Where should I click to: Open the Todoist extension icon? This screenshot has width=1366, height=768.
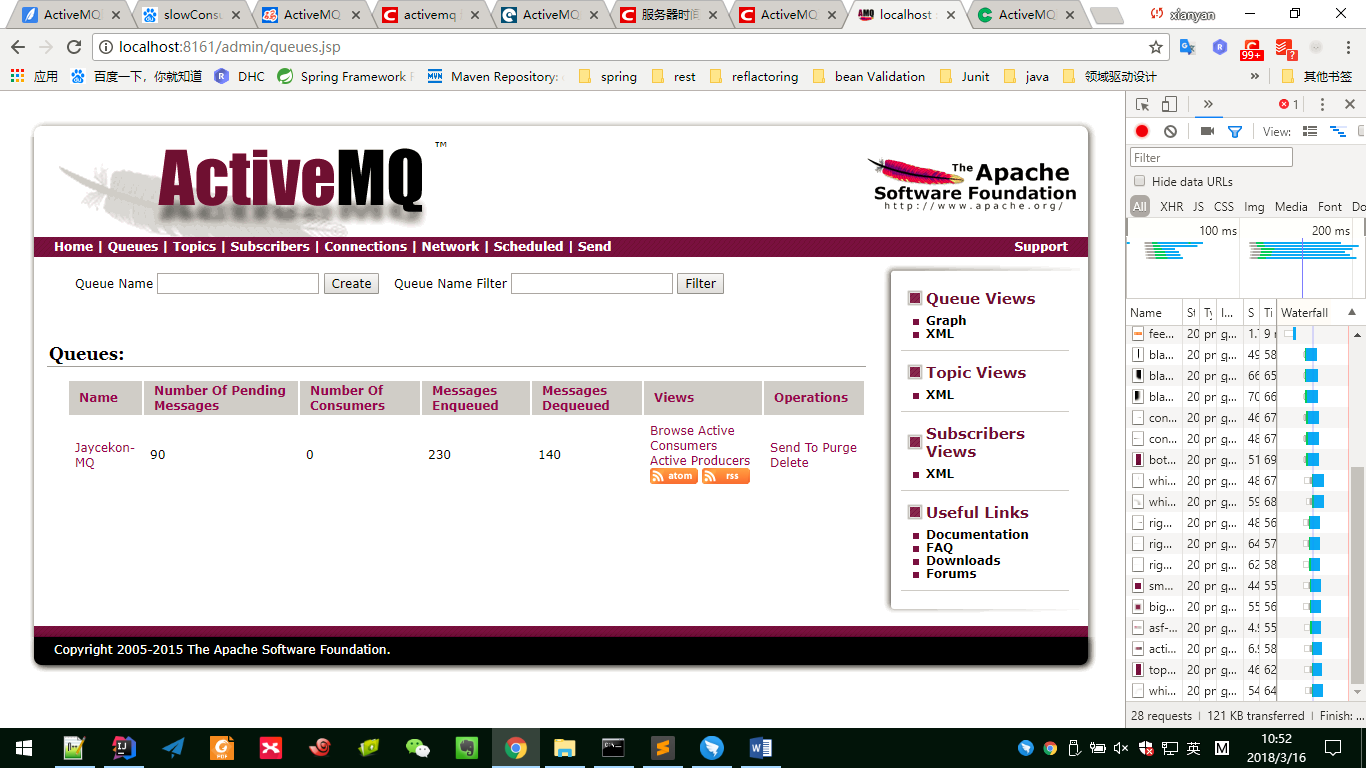(x=1285, y=47)
